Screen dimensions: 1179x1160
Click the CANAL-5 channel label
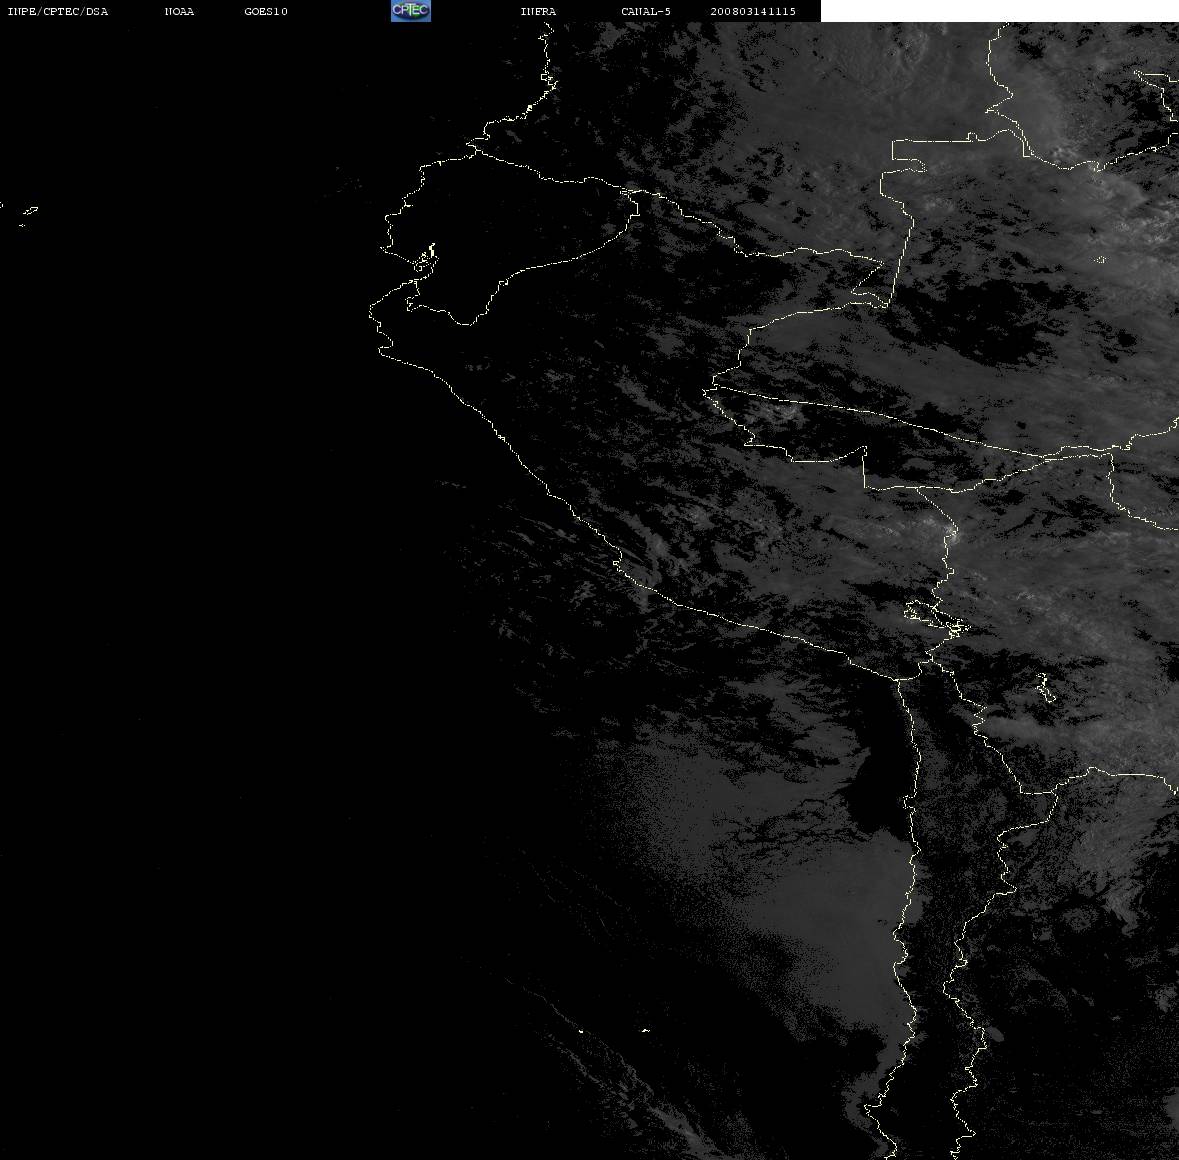tap(646, 11)
